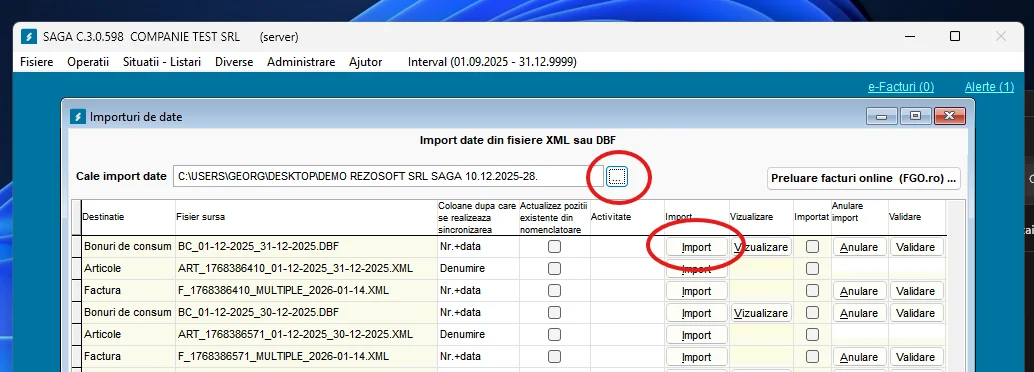Open the Fisiere menu
The height and width of the screenshot is (372, 1034).
(37, 62)
